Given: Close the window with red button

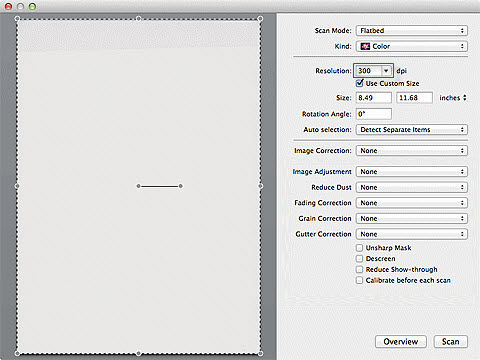Looking at the screenshot, I should [8, 6].
